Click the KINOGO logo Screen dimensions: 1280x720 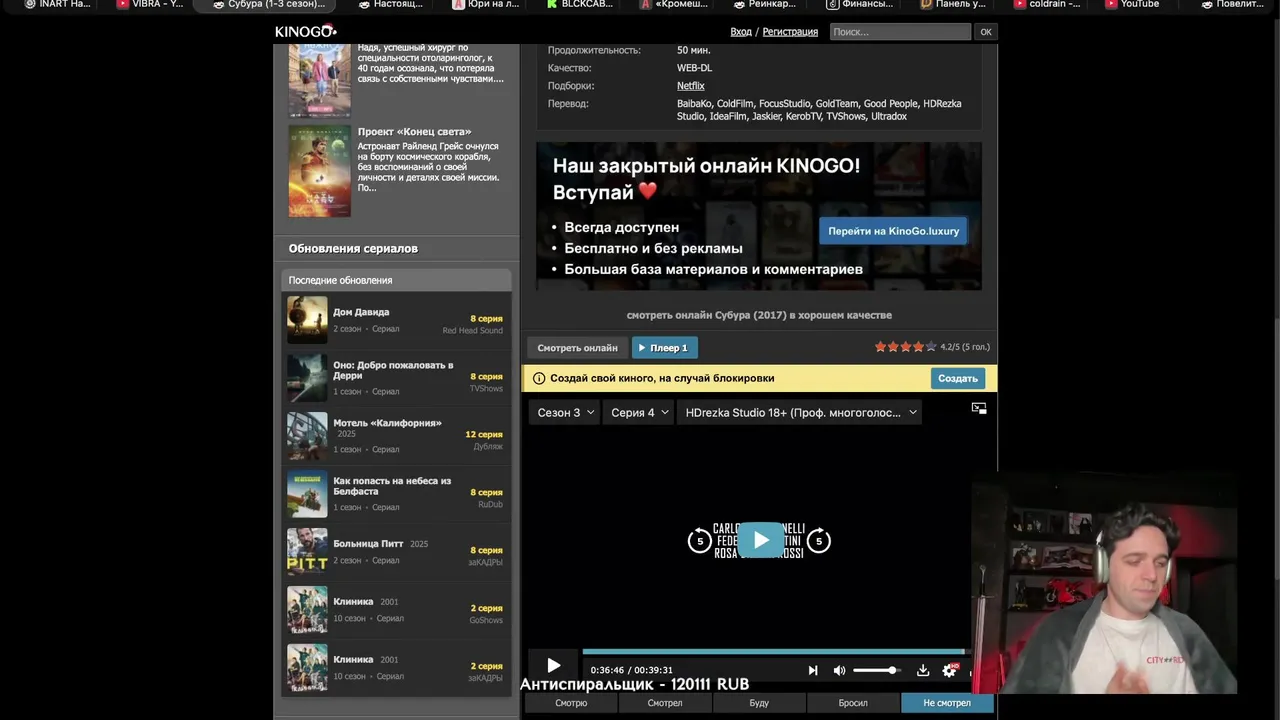[306, 32]
